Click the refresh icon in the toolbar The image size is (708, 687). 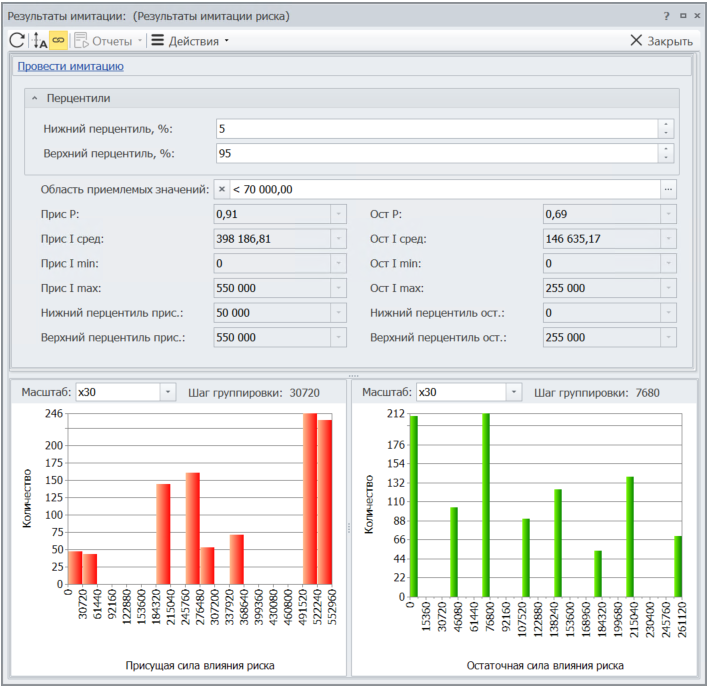pyautogui.click(x=17, y=41)
